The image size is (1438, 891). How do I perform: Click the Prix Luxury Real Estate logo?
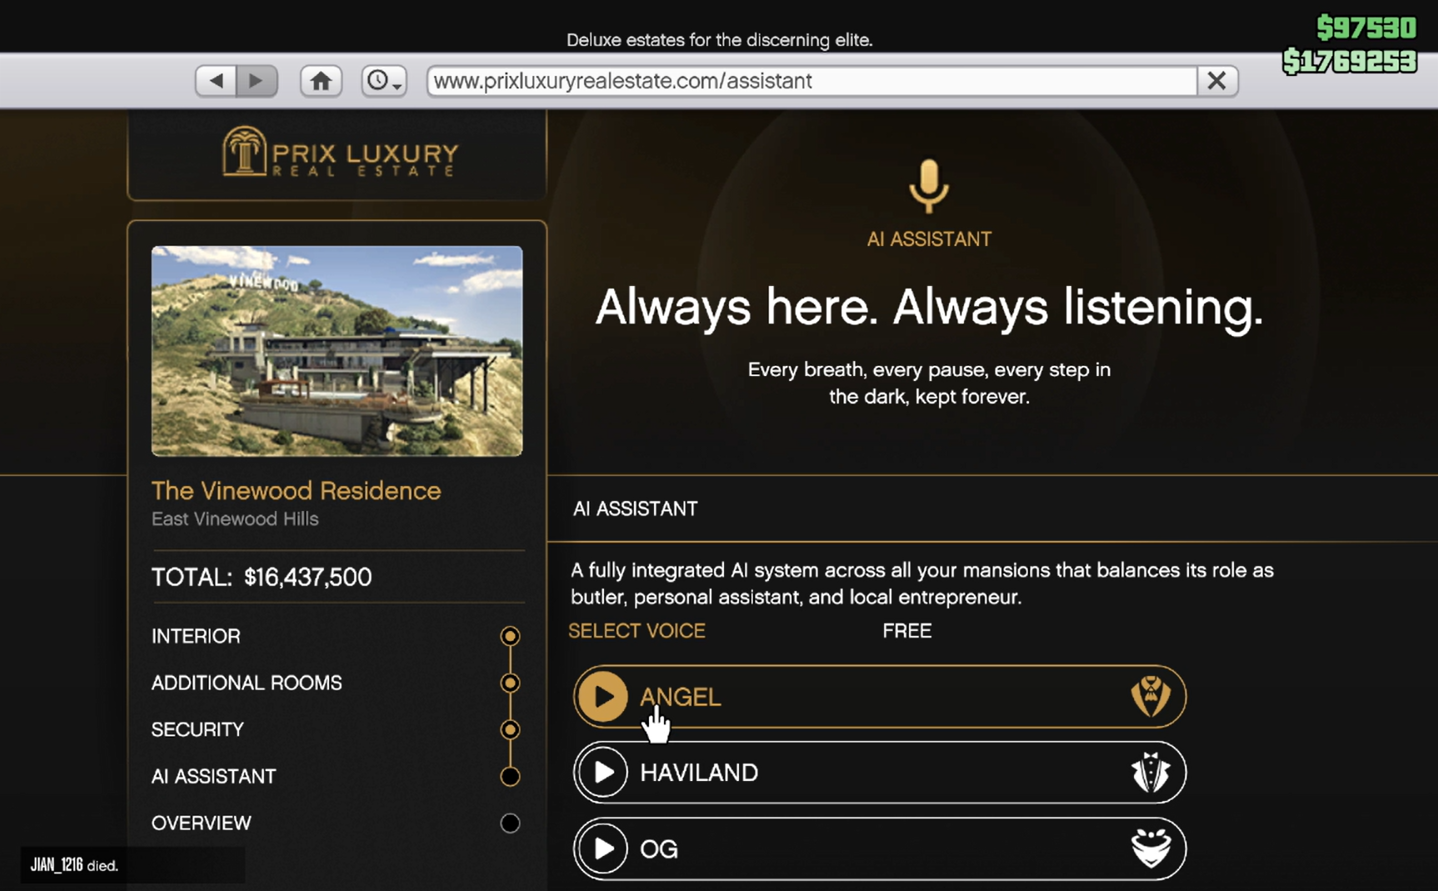[339, 153]
